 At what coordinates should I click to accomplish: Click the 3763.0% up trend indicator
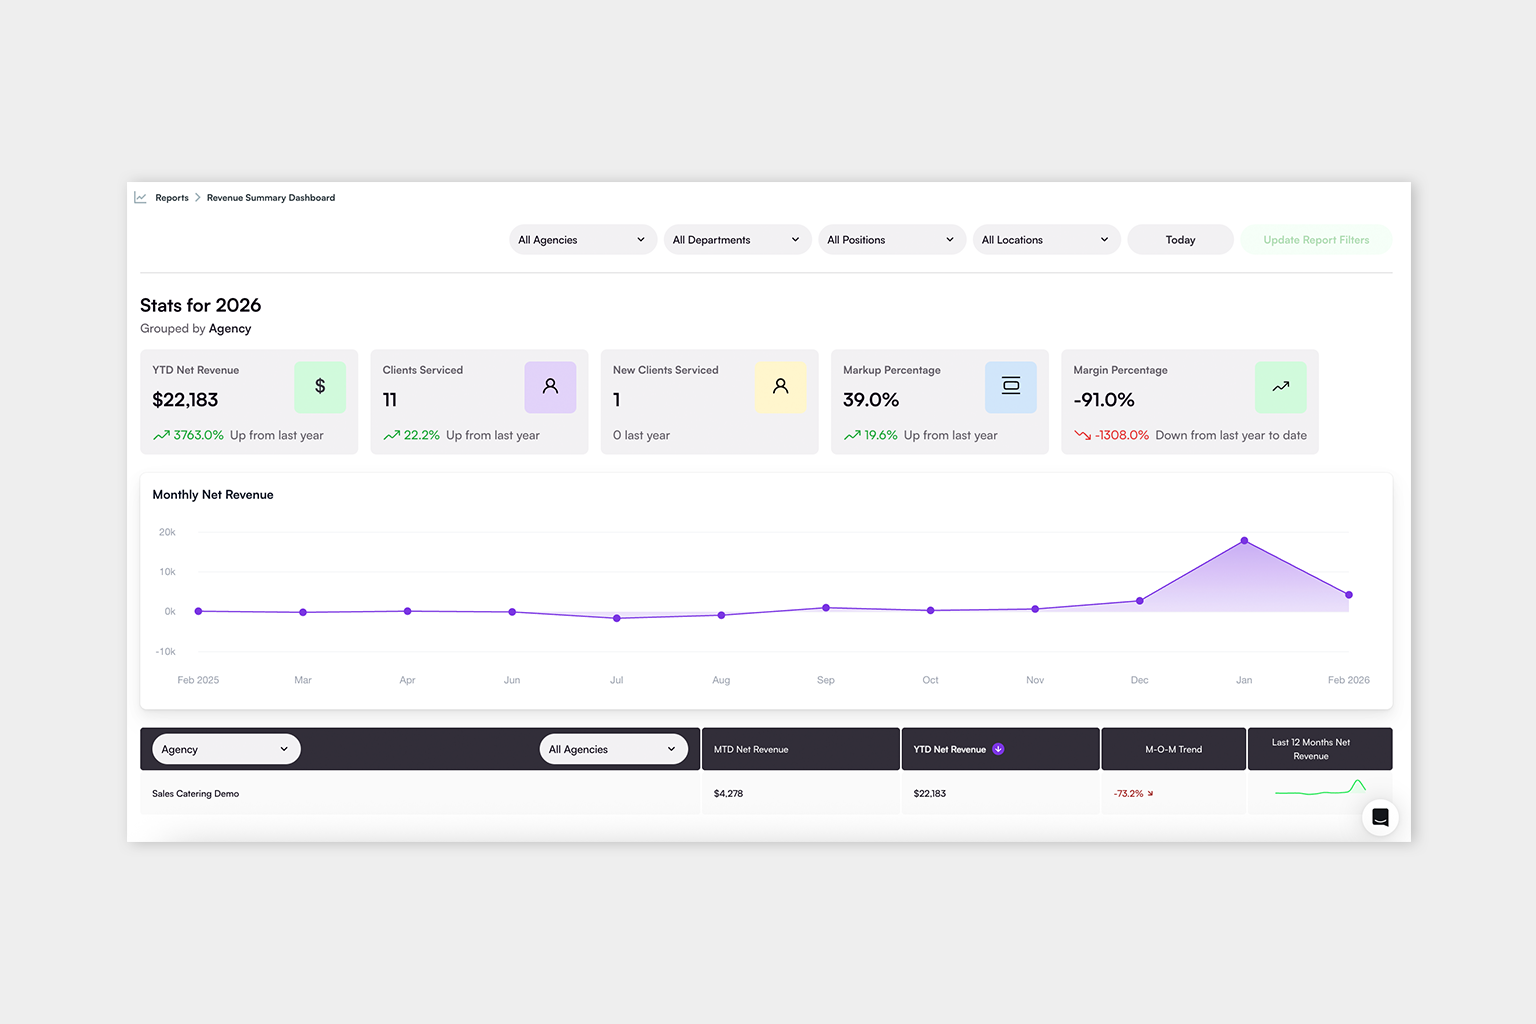188,435
